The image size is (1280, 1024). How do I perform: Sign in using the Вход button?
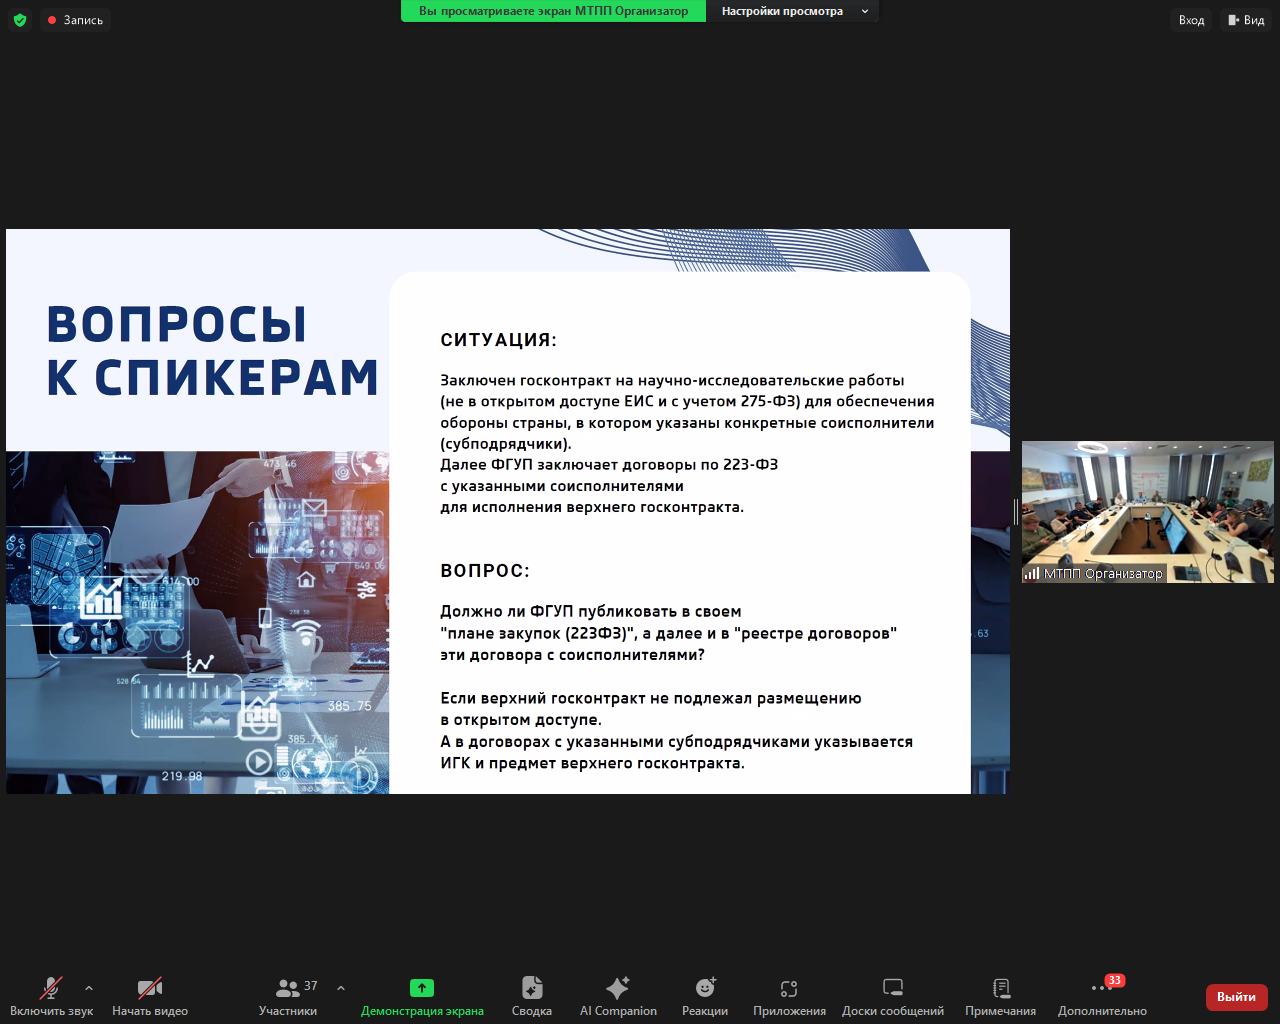[x=1190, y=19]
